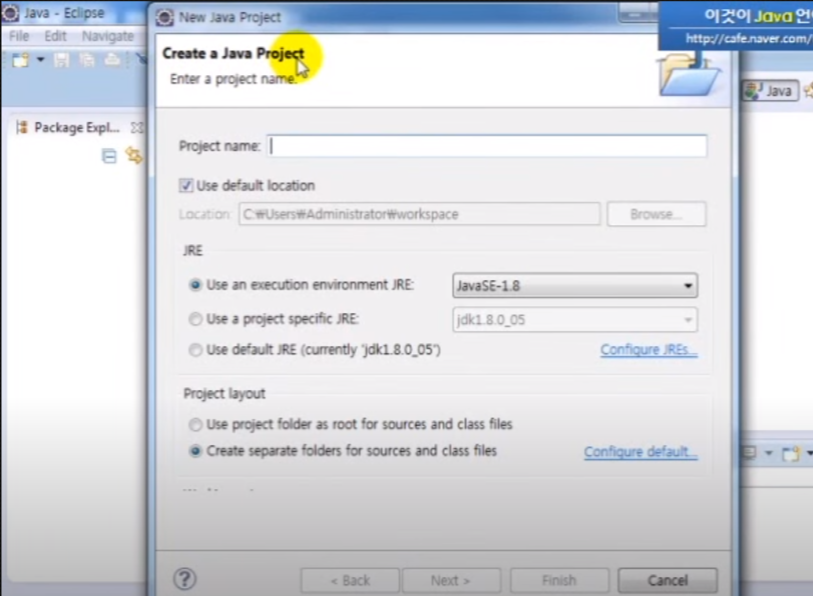Image resolution: width=813 pixels, height=596 pixels.
Task: Open the Configure default link
Action: pos(640,452)
